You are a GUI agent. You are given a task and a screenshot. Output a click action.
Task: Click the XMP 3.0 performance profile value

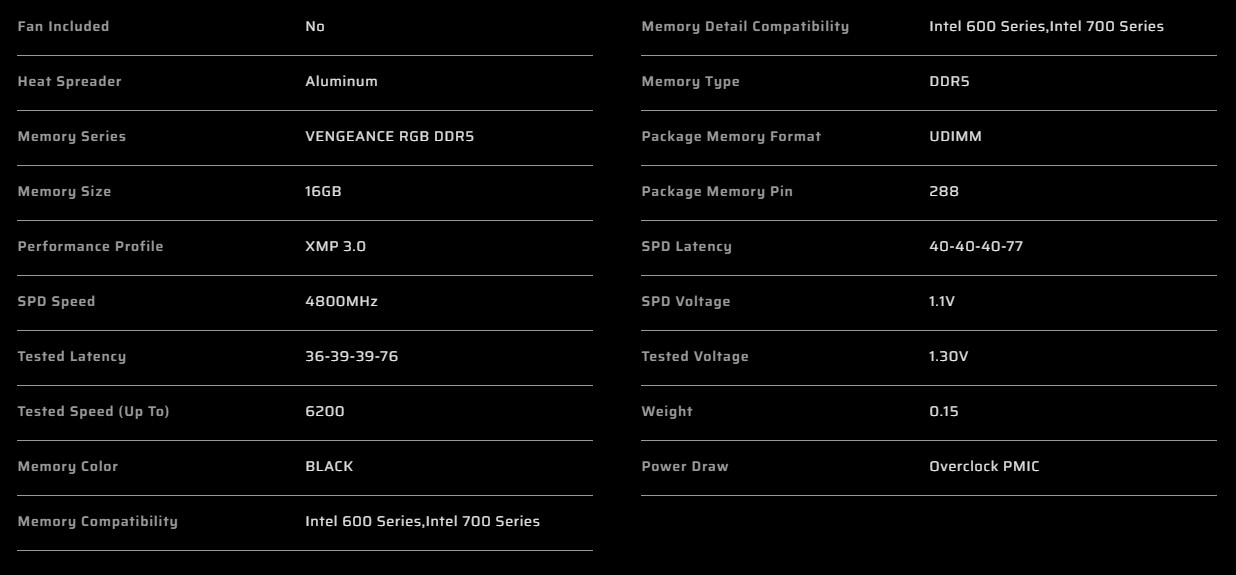click(335, 246)
